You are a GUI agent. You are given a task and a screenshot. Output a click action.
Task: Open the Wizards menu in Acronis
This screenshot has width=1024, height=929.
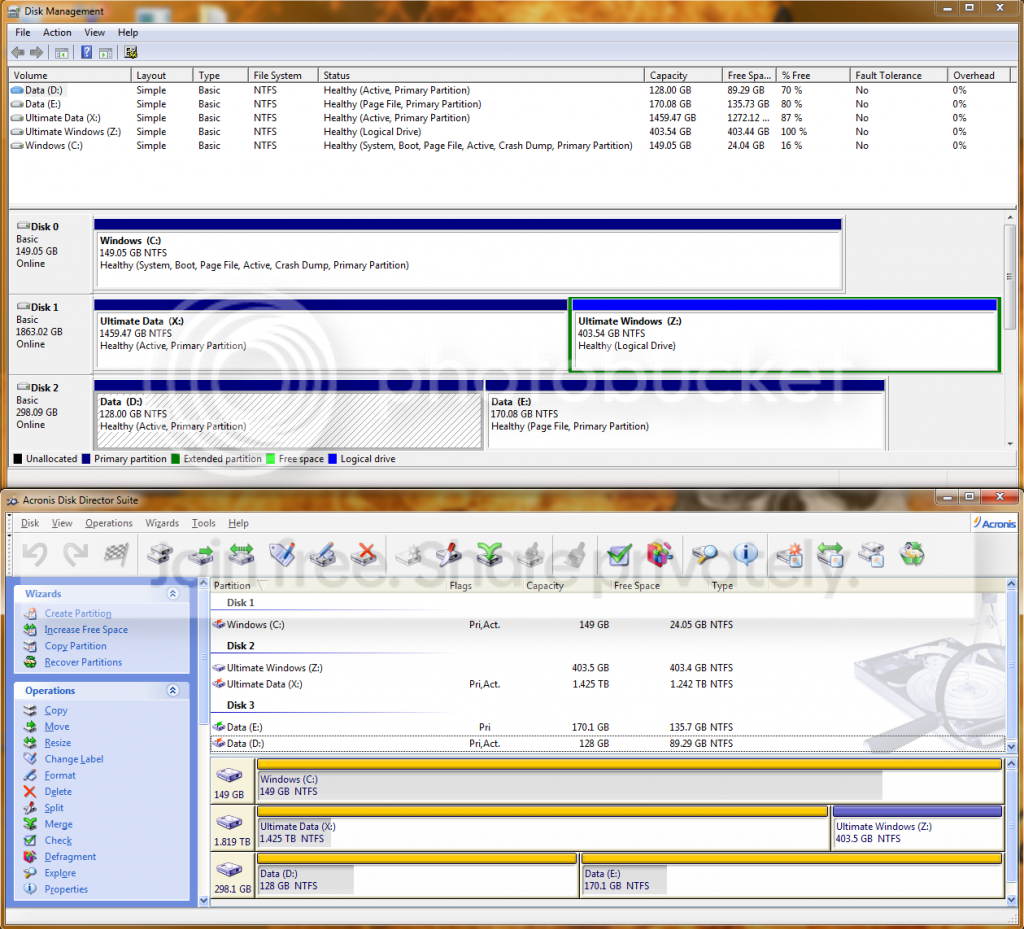click(162, 523)
